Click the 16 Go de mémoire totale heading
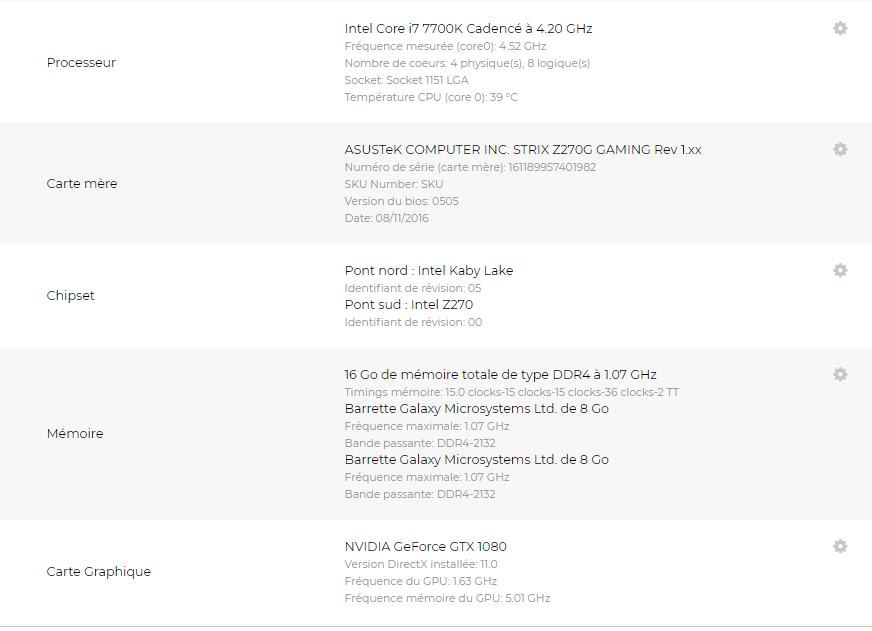Screen dimensions: 872x631 pyautogui.click(x=501, y=375)
